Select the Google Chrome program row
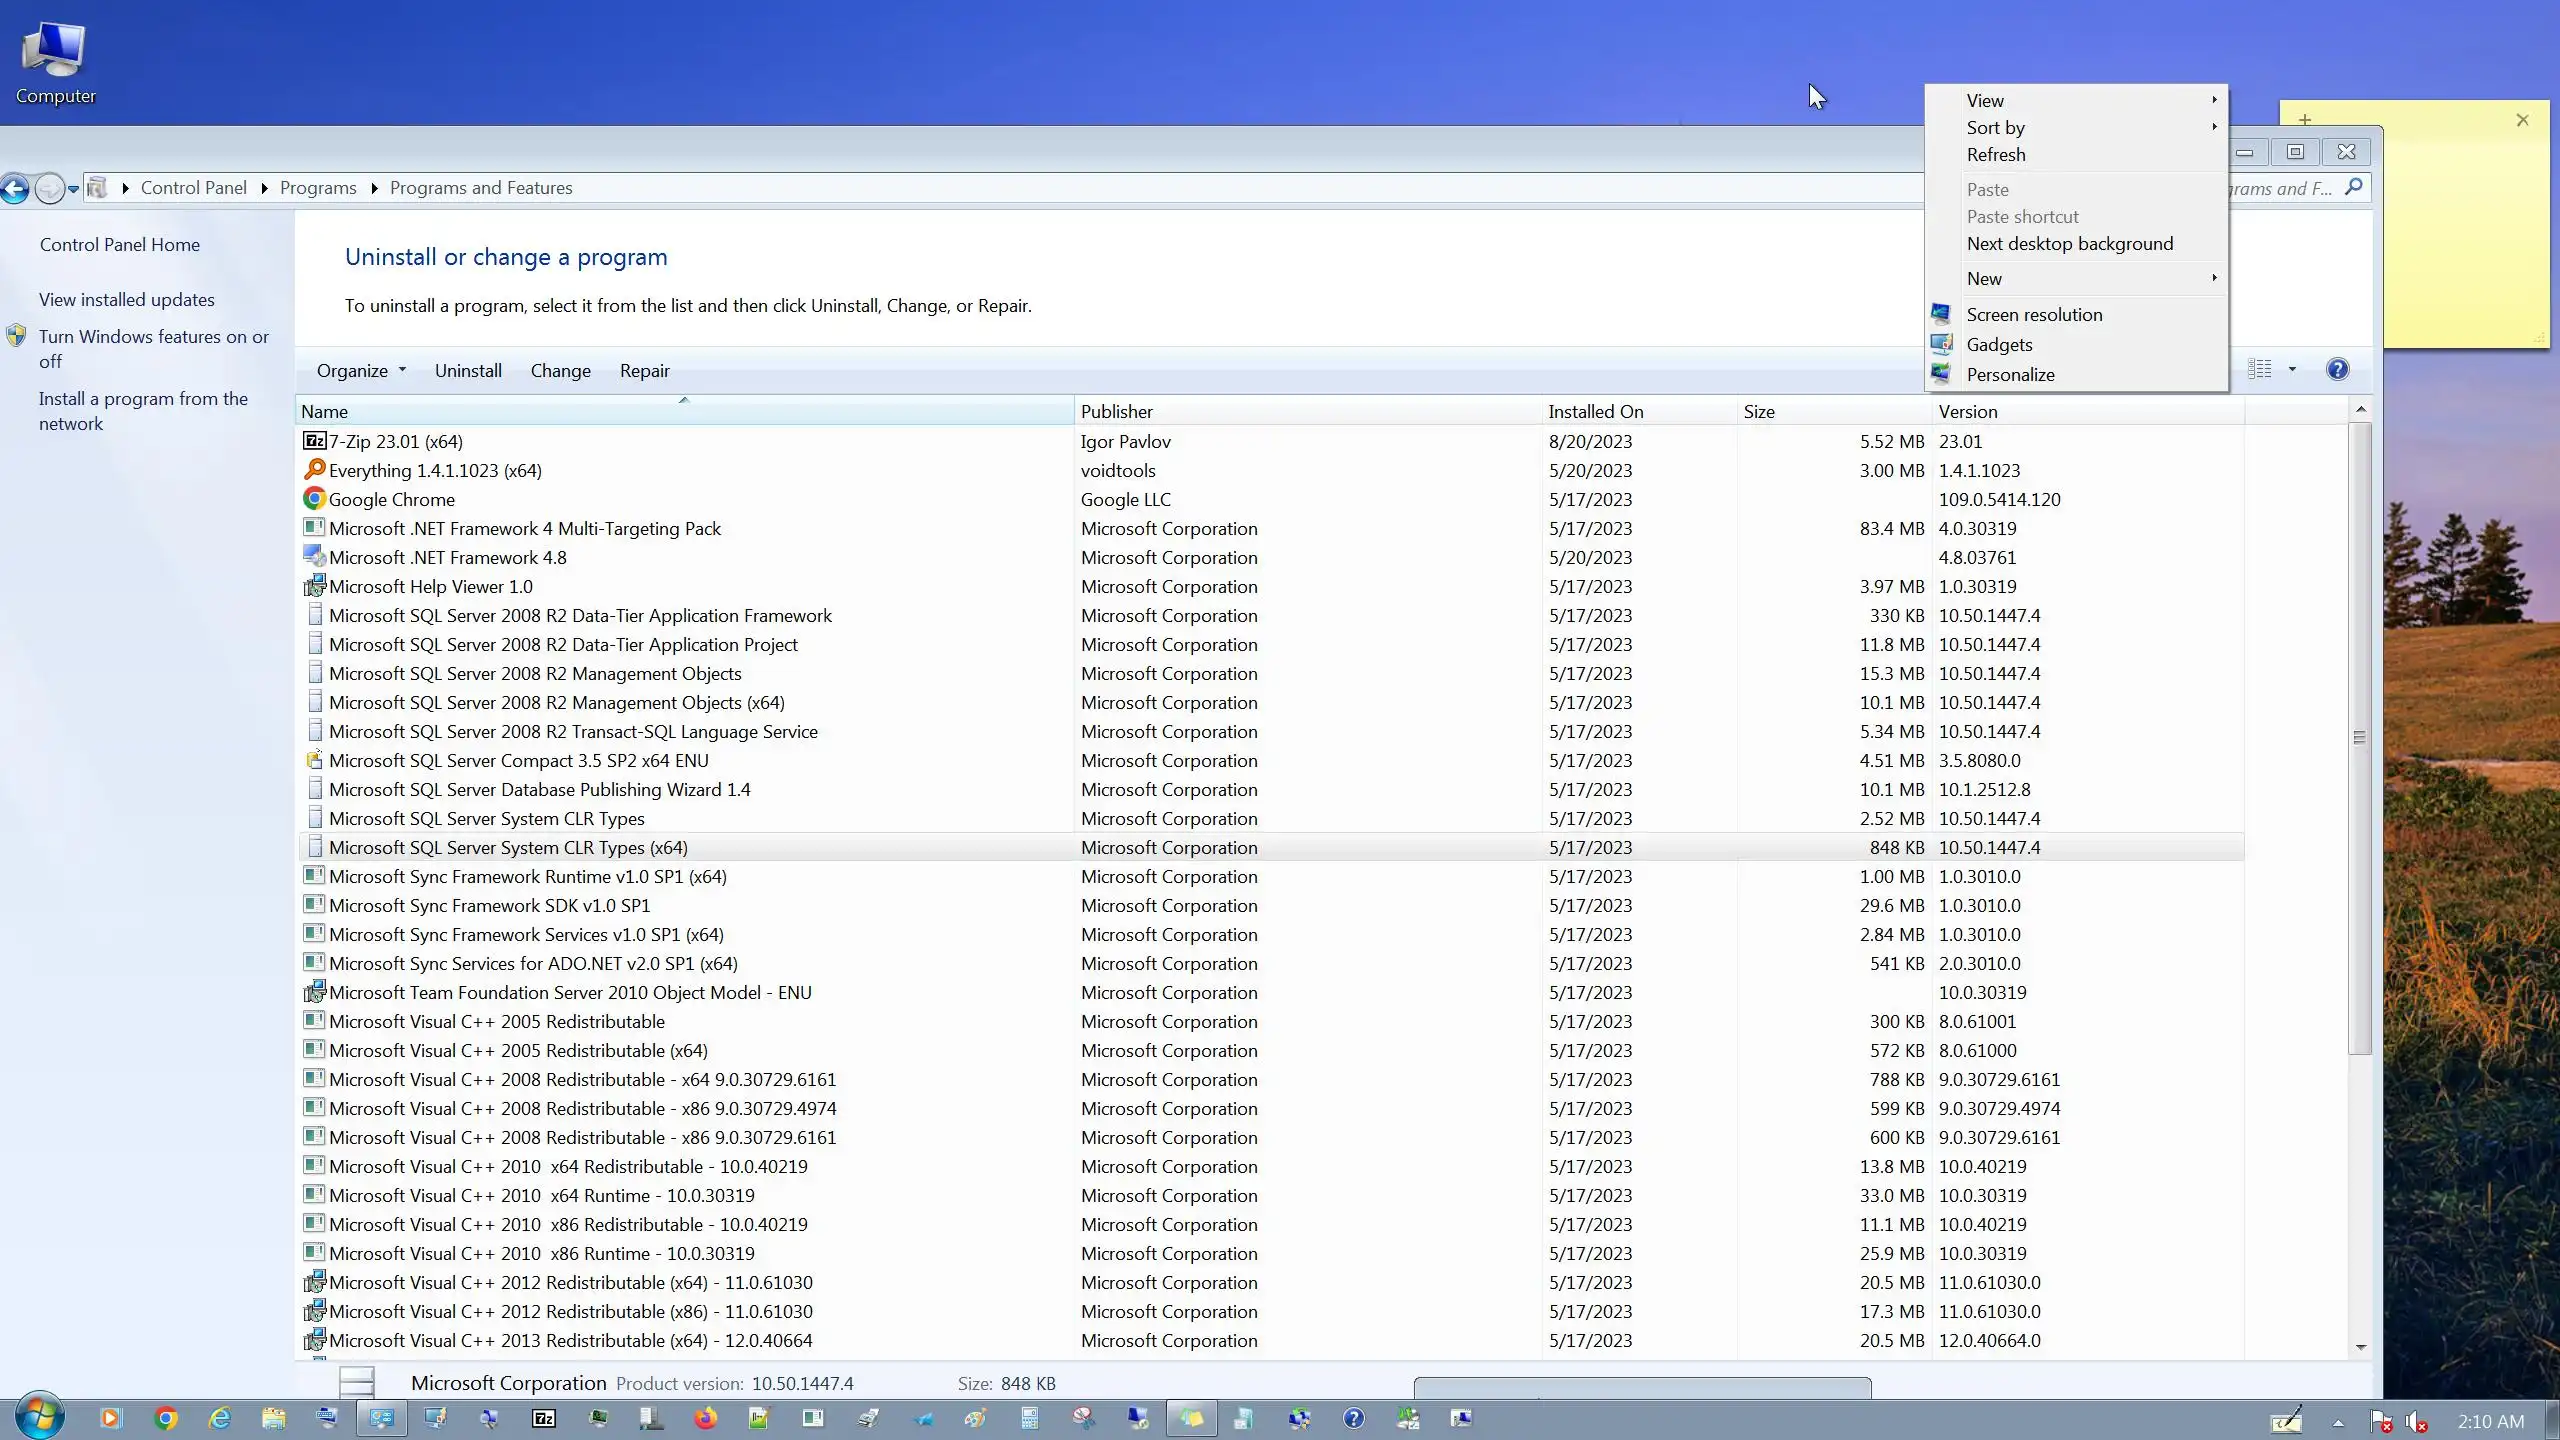 [392, 500]
